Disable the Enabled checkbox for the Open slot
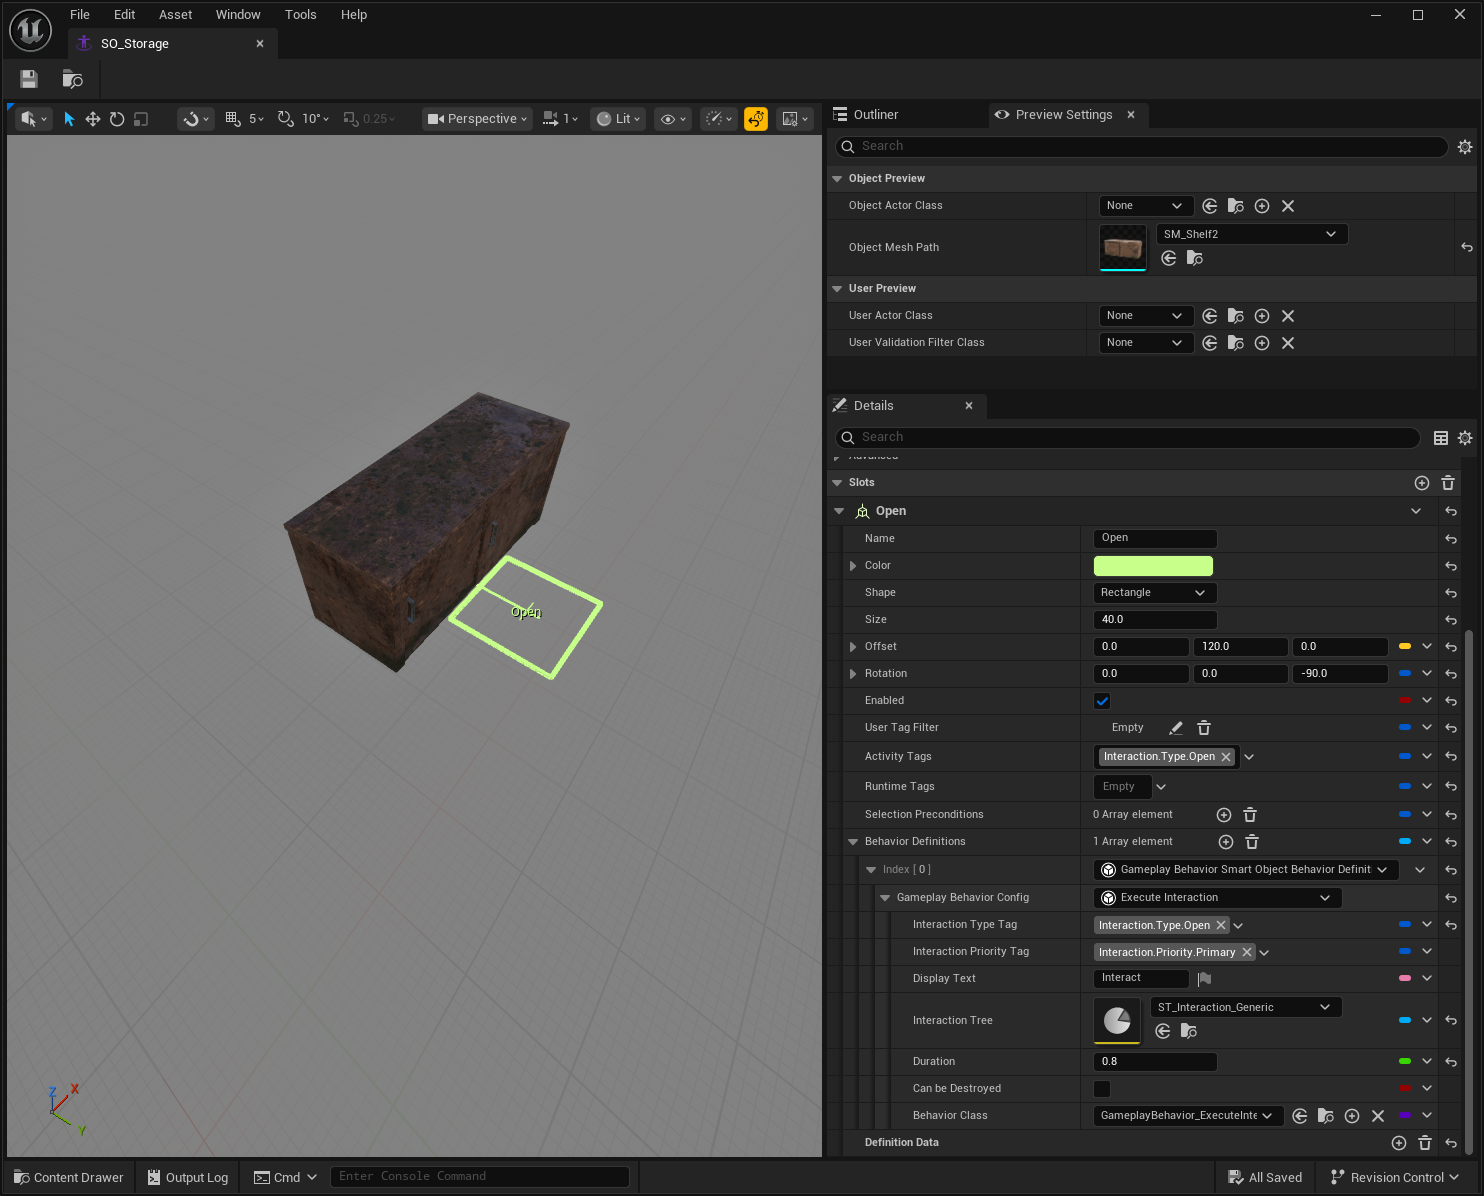This screenshot has width=1484, height=1196. tap(1101, 700)
